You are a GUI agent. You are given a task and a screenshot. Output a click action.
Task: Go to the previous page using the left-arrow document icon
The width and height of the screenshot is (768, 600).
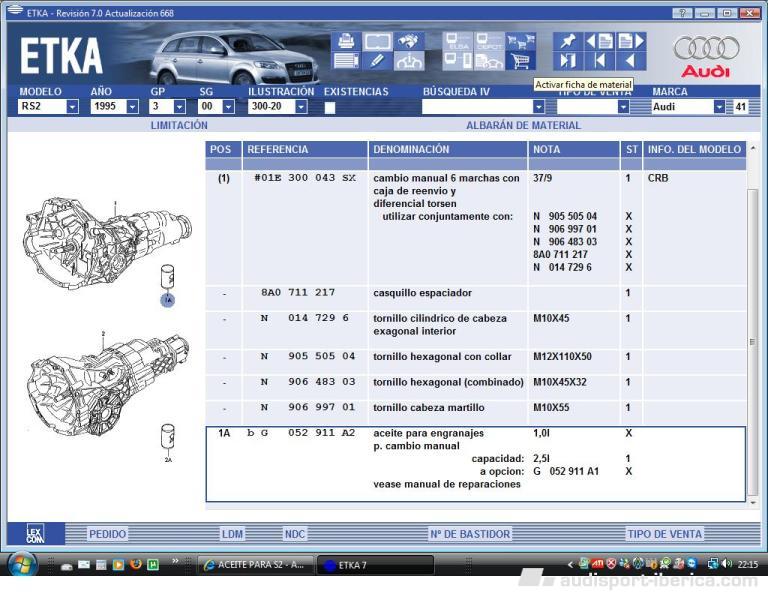click(600, 41)
